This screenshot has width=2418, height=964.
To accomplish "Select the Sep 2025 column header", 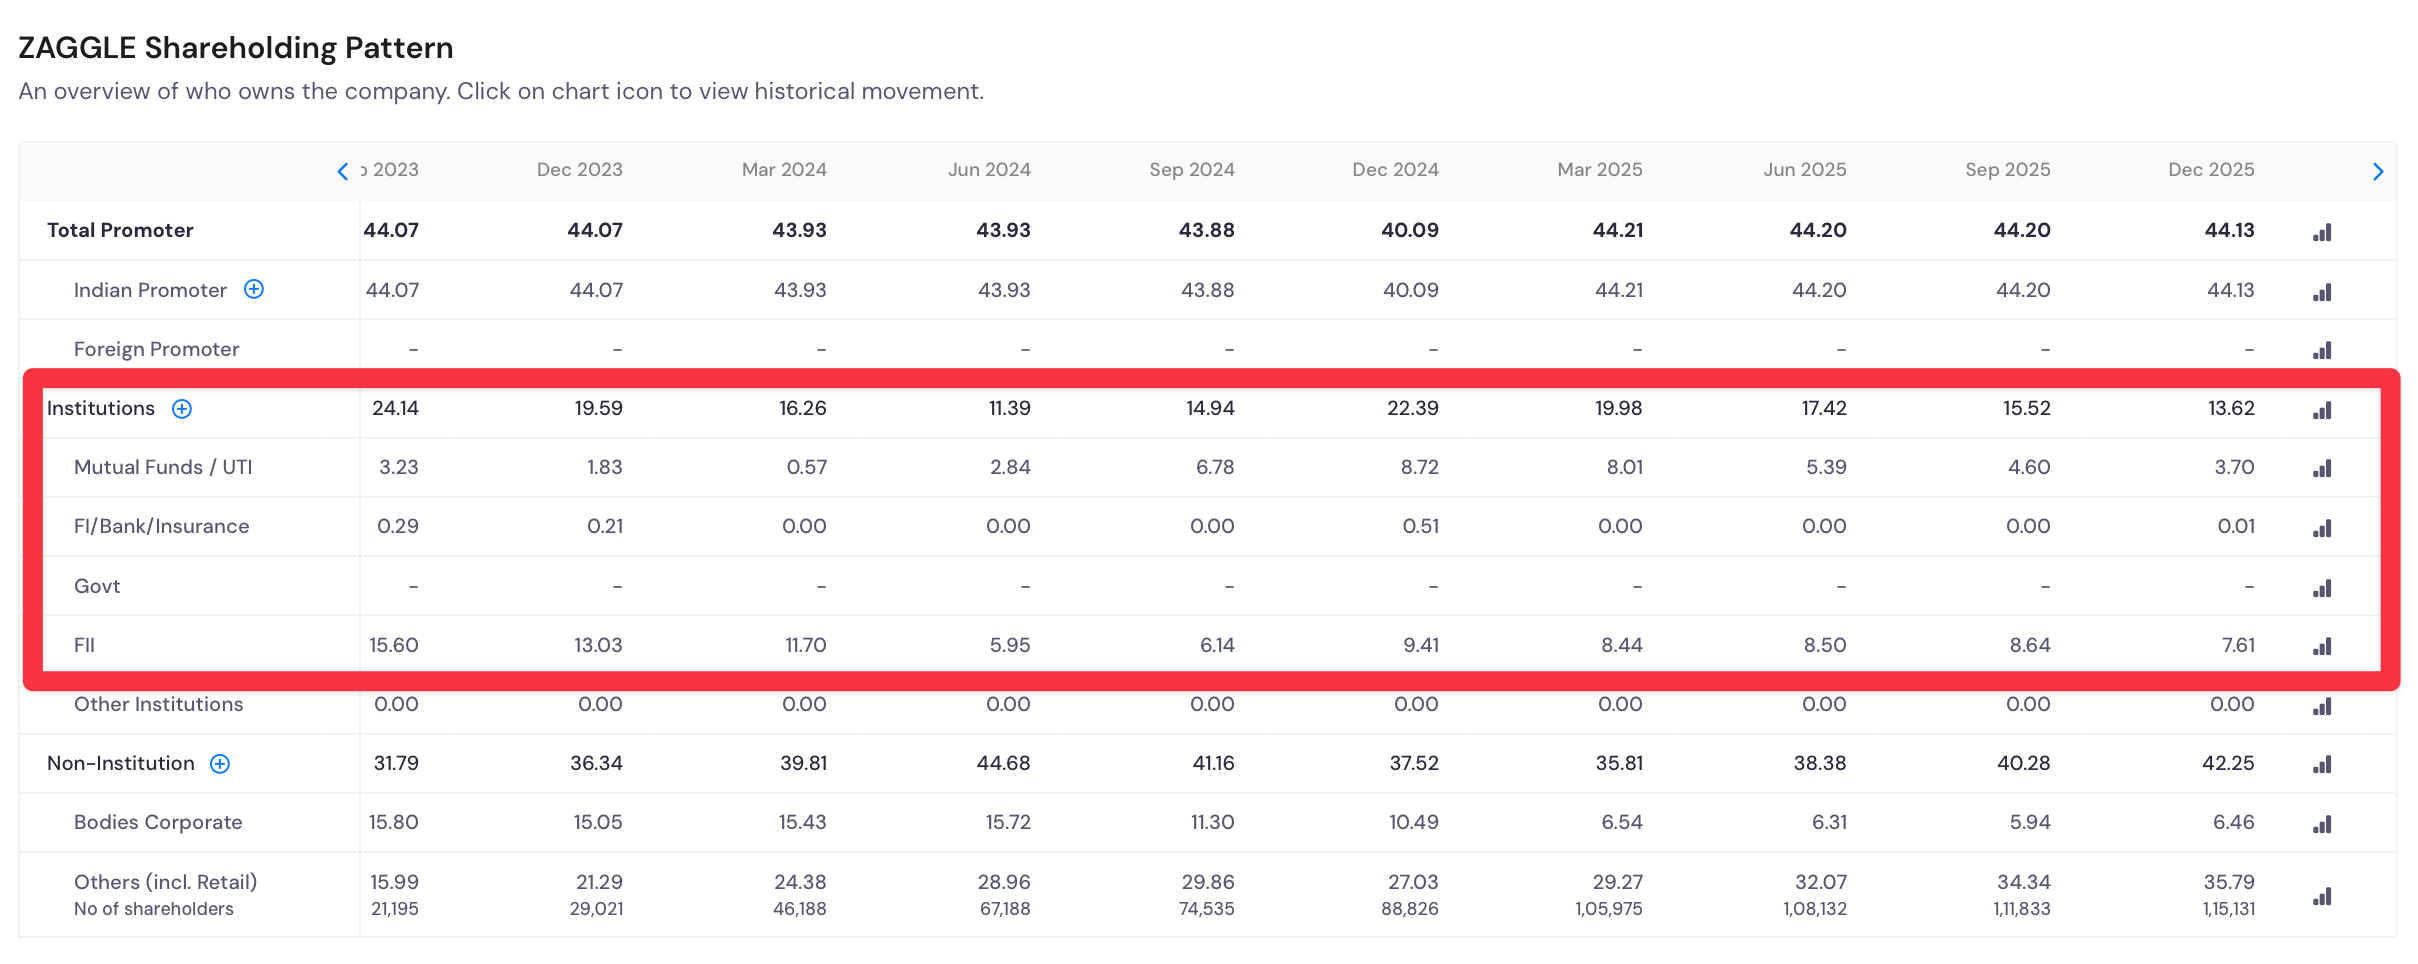I will pyautogui.click(x=2008, y=170).
